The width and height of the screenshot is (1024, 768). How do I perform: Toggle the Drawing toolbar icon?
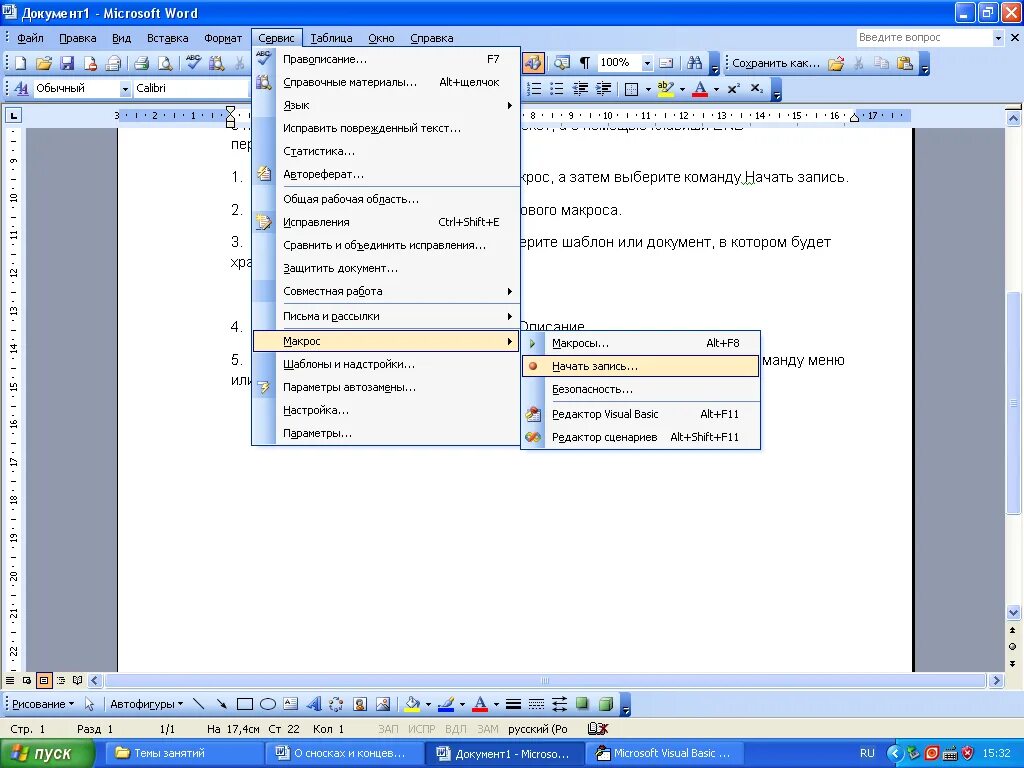[x=533, y=63]
